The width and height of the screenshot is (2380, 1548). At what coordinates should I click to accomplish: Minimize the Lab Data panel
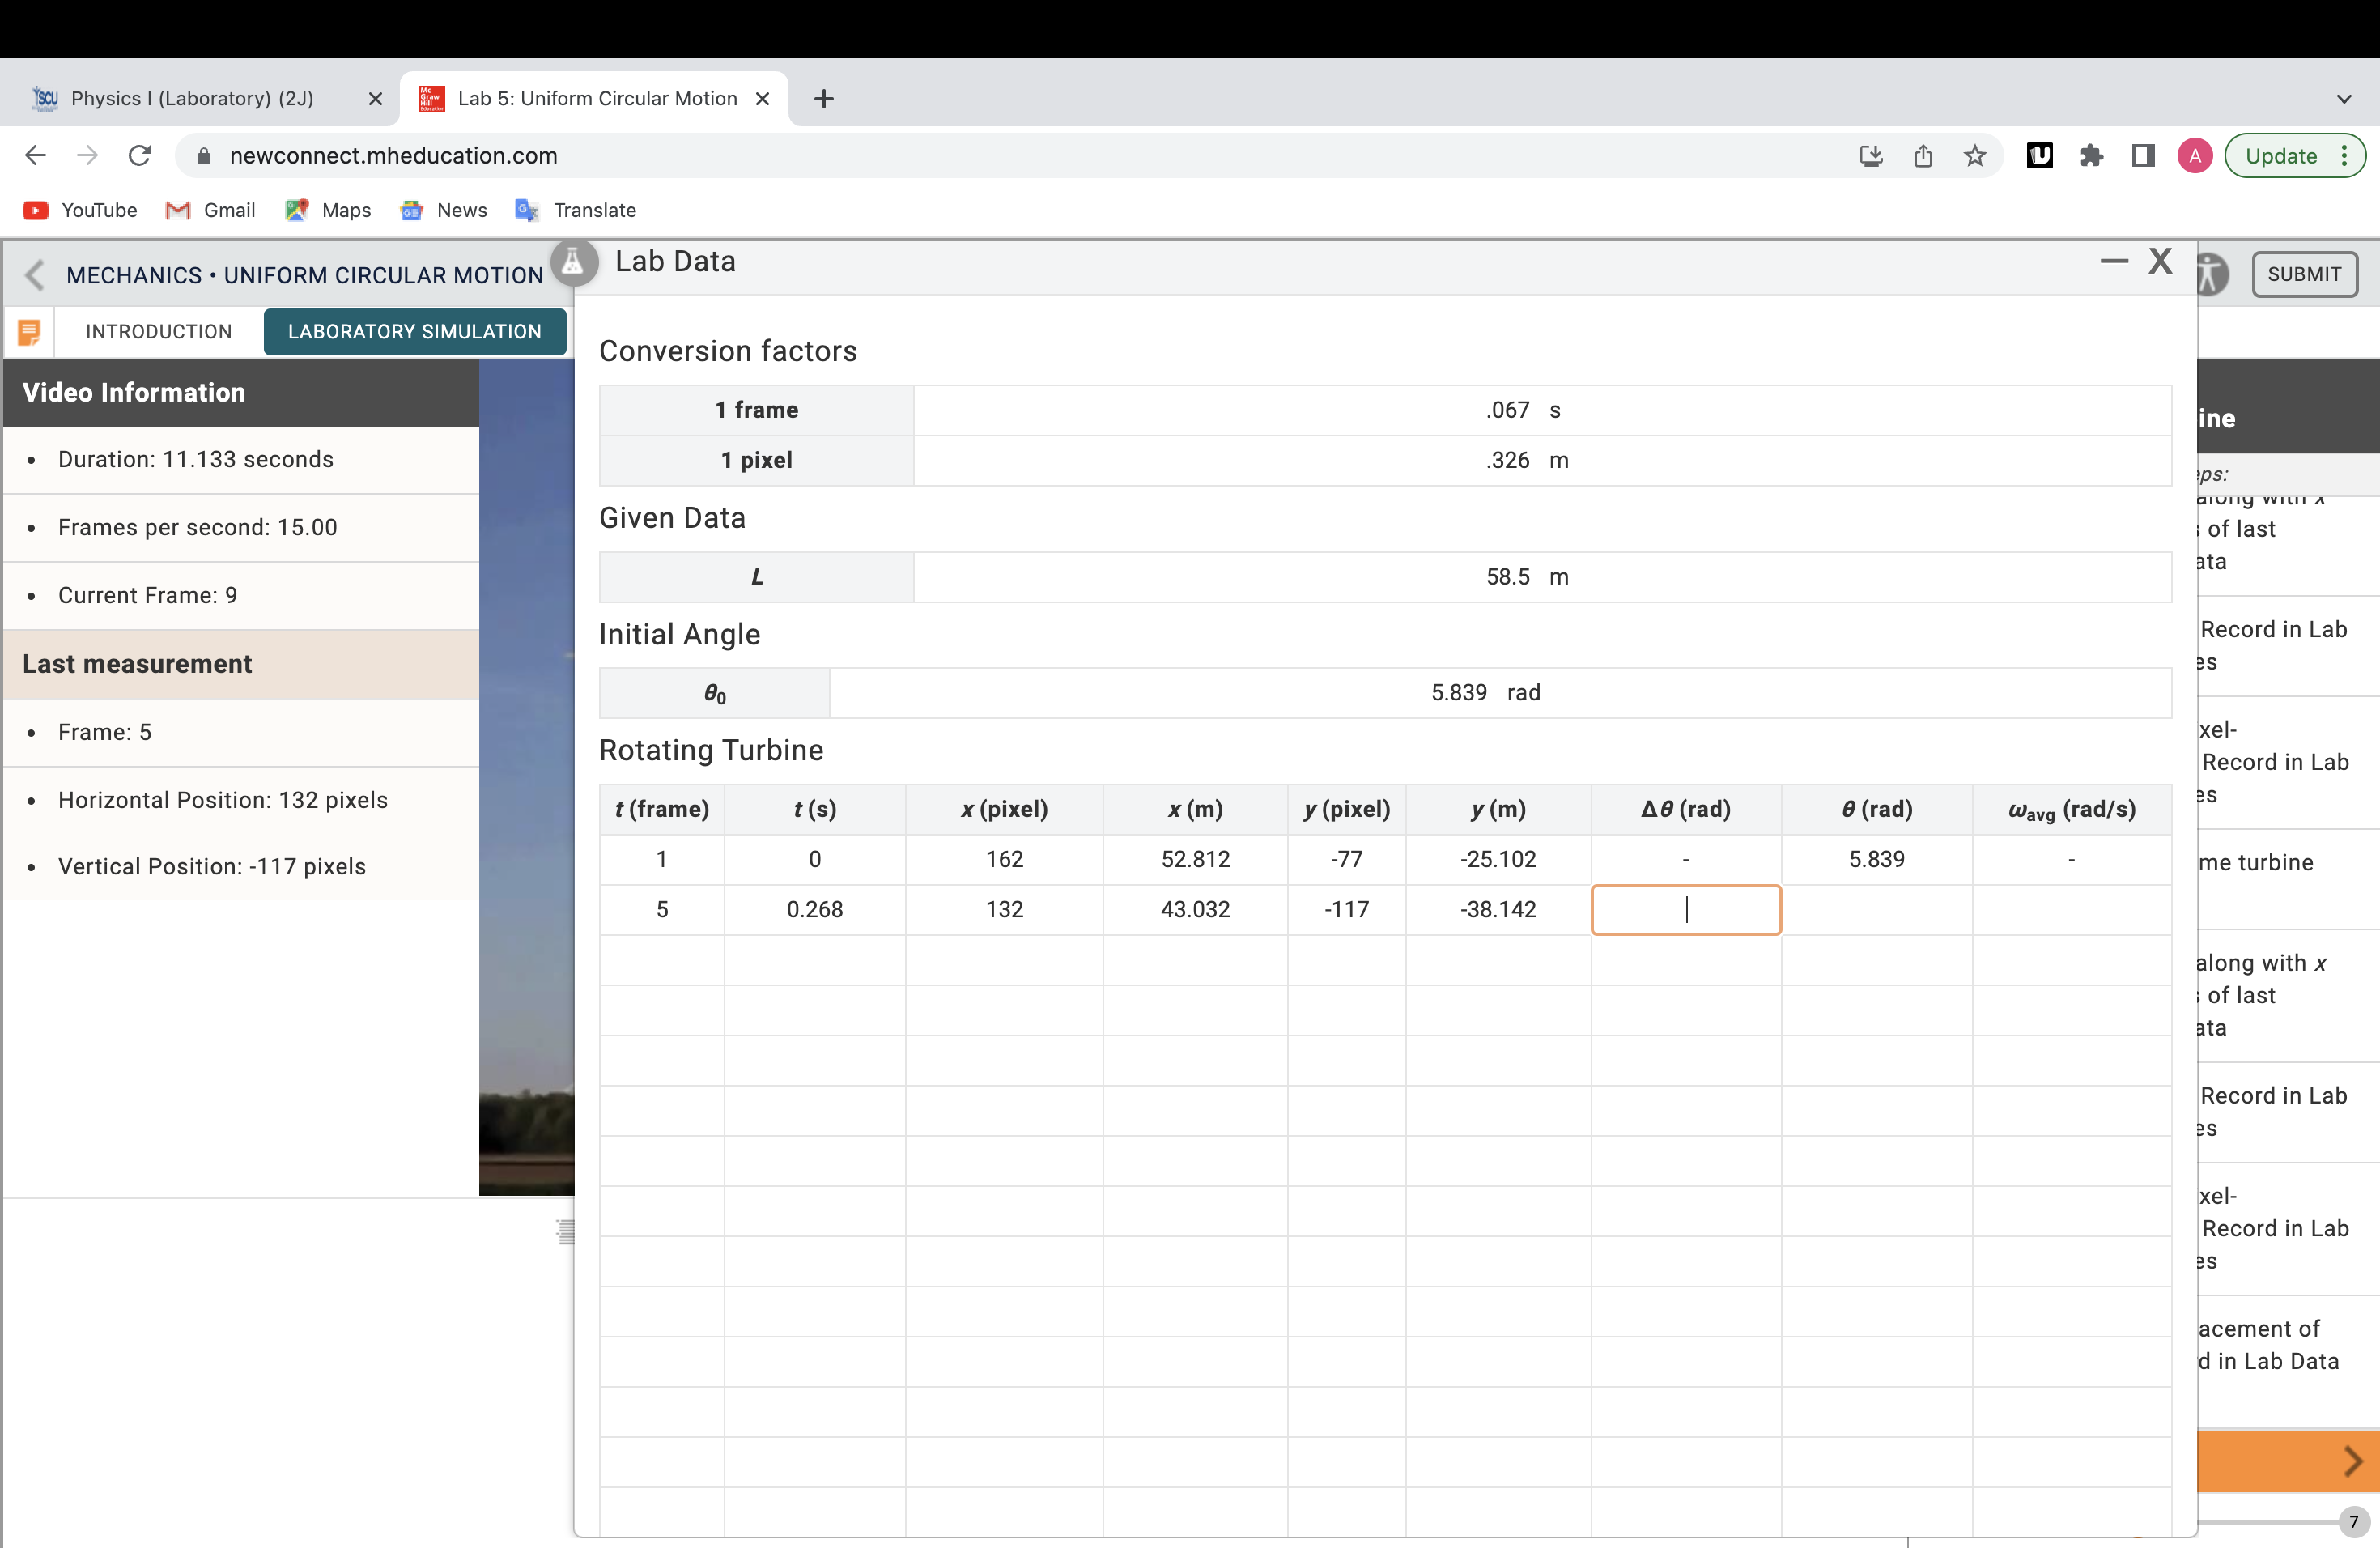[x=2113, y=262]
